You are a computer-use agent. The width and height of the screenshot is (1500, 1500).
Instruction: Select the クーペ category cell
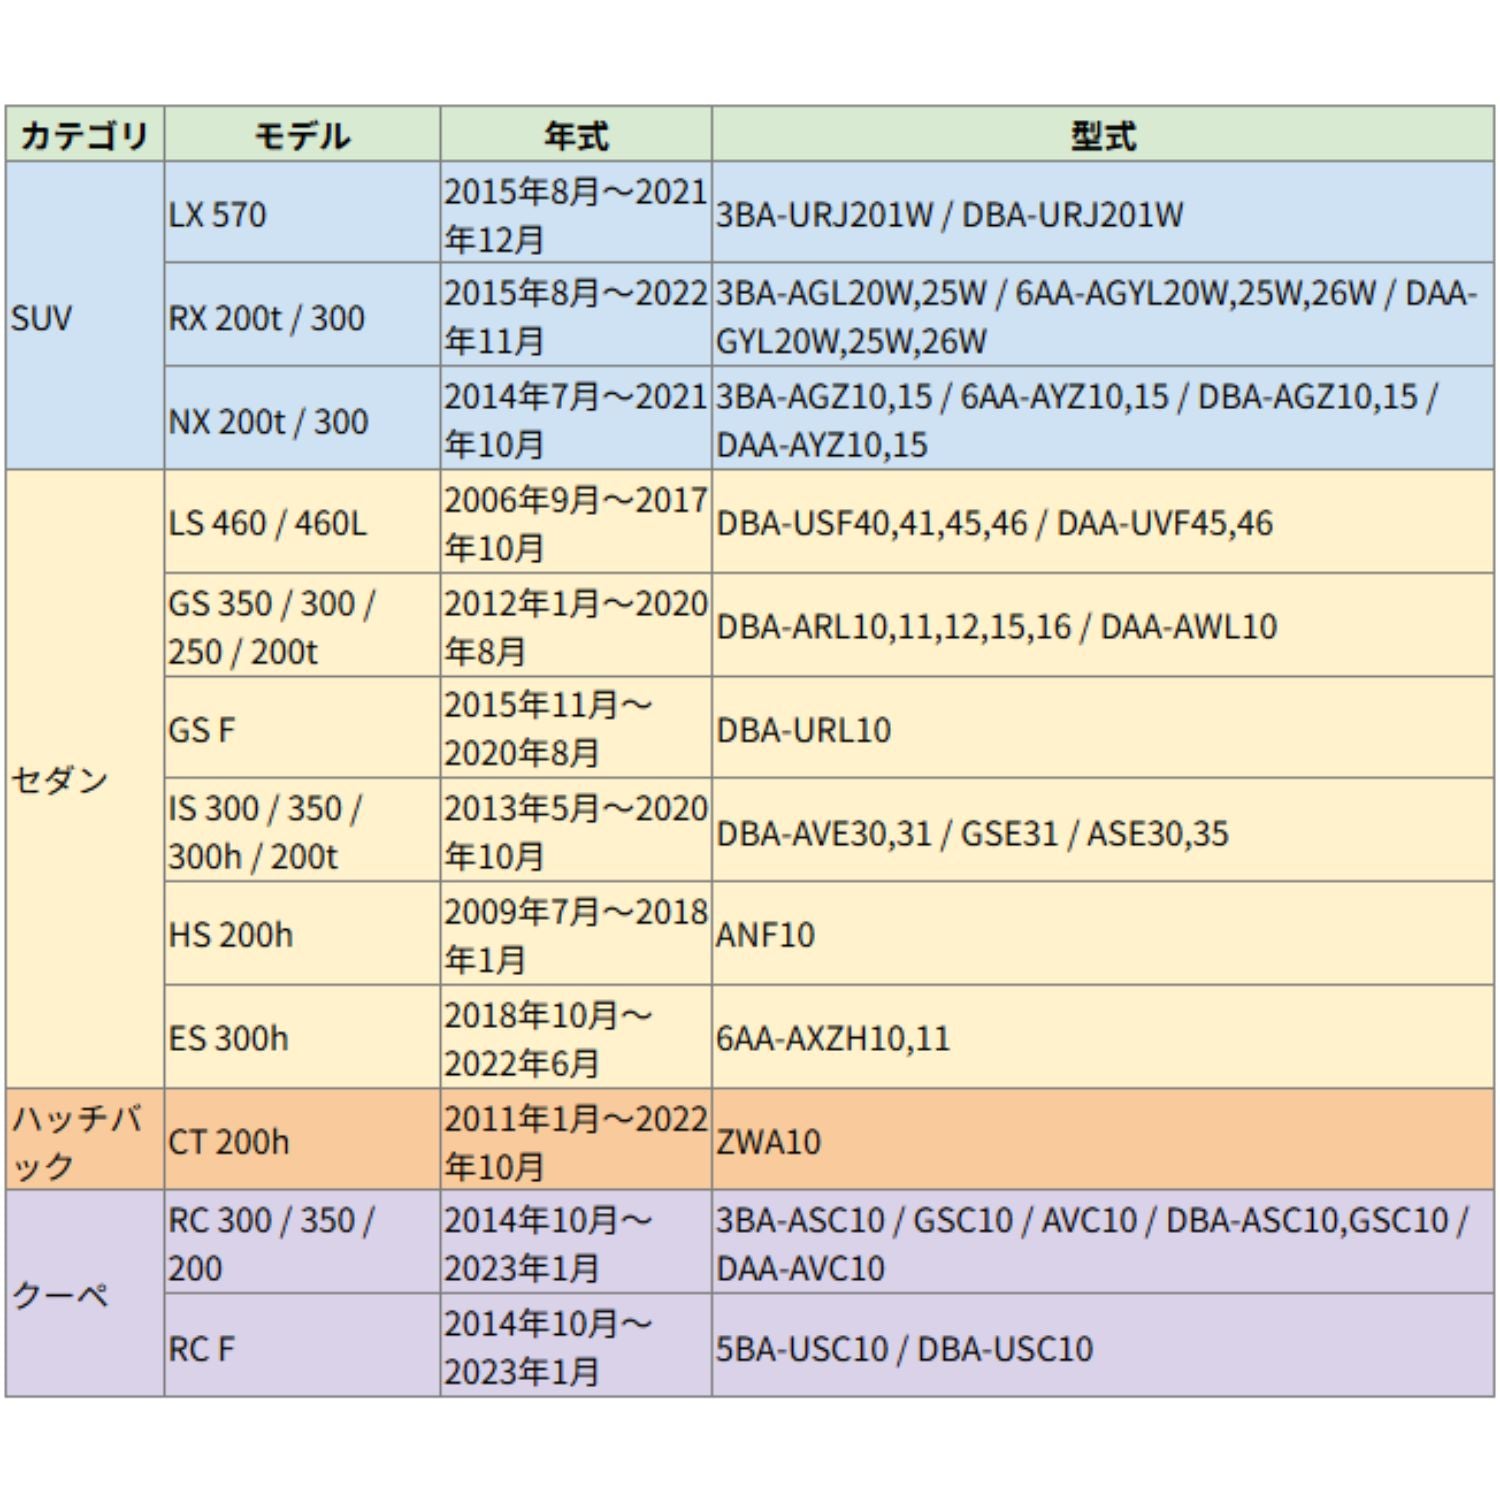[85, 1294]
